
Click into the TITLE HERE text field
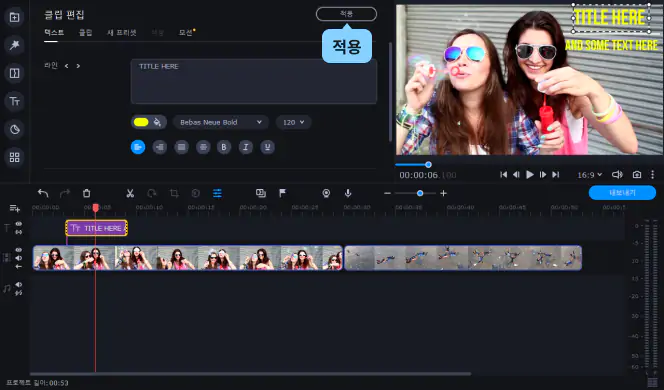(254, 81)
